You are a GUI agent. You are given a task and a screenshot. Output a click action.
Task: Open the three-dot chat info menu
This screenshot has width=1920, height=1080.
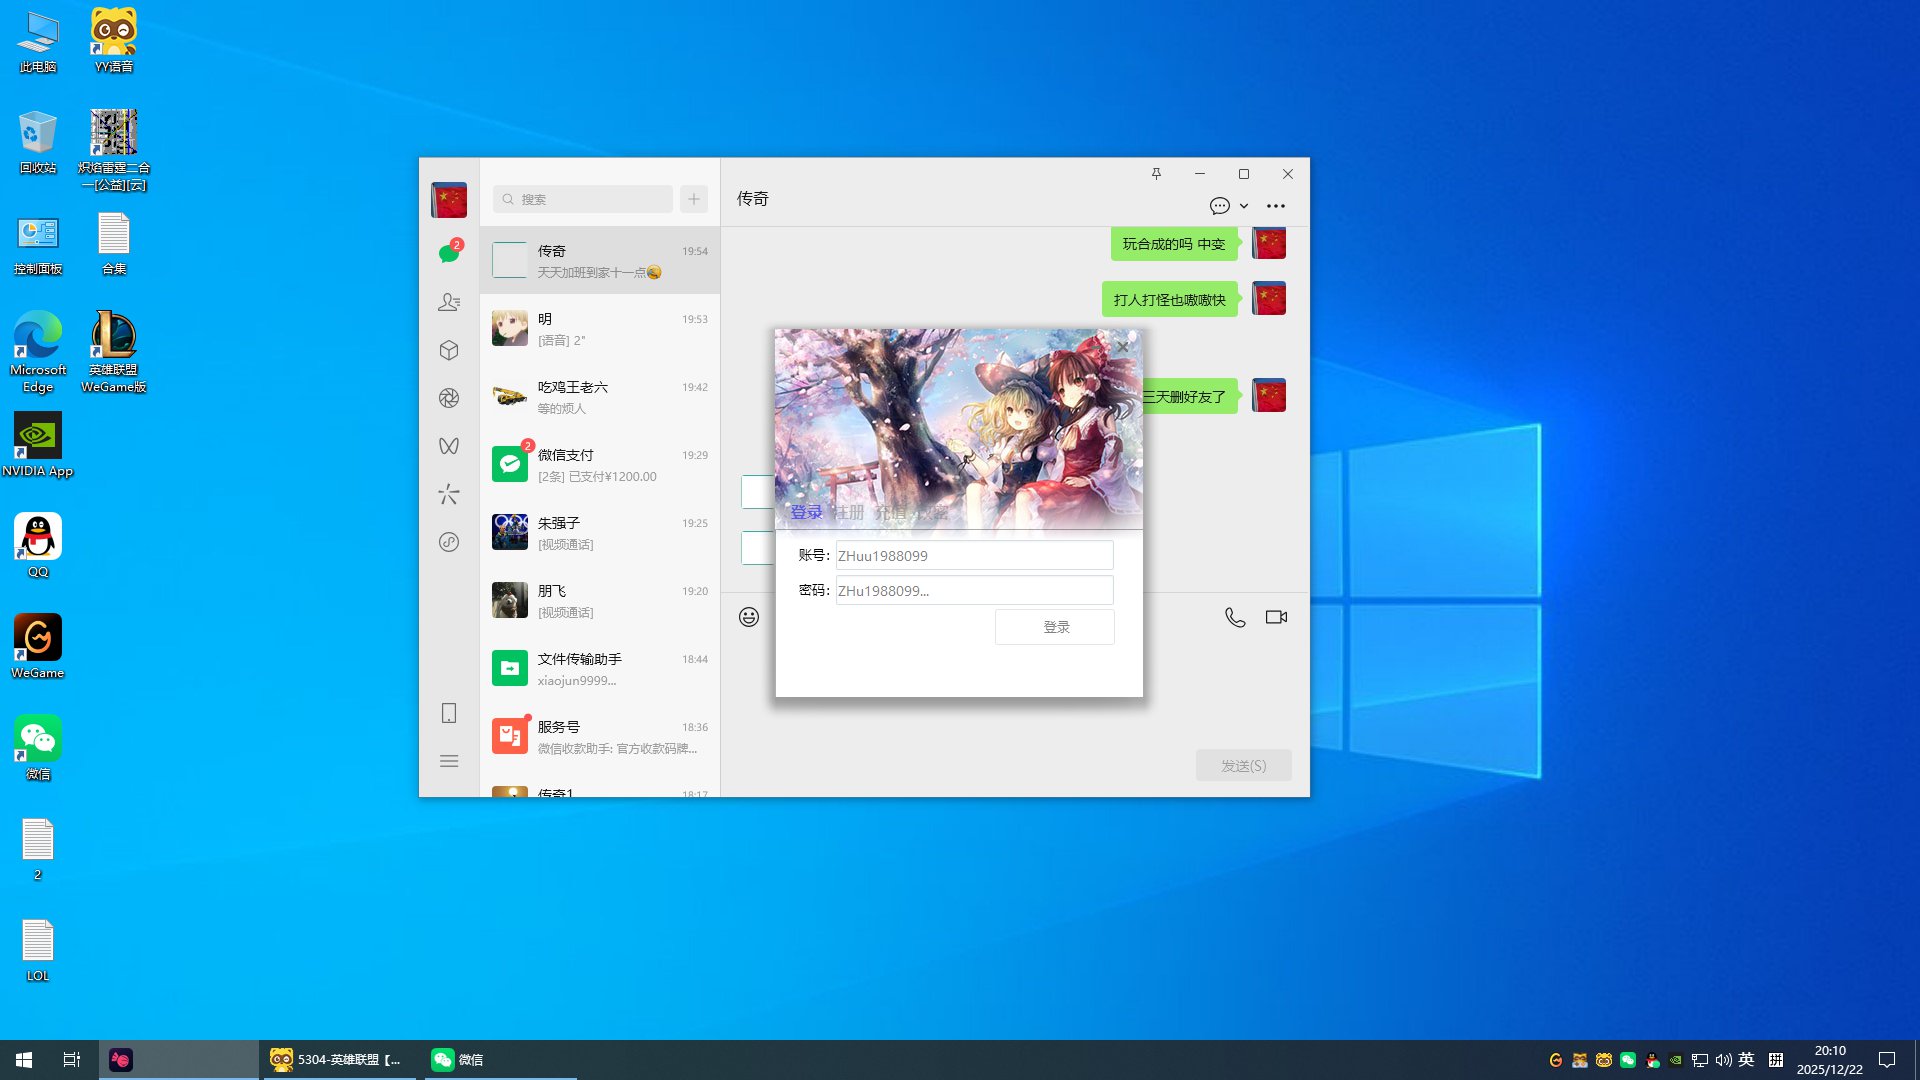[1276, 206]
